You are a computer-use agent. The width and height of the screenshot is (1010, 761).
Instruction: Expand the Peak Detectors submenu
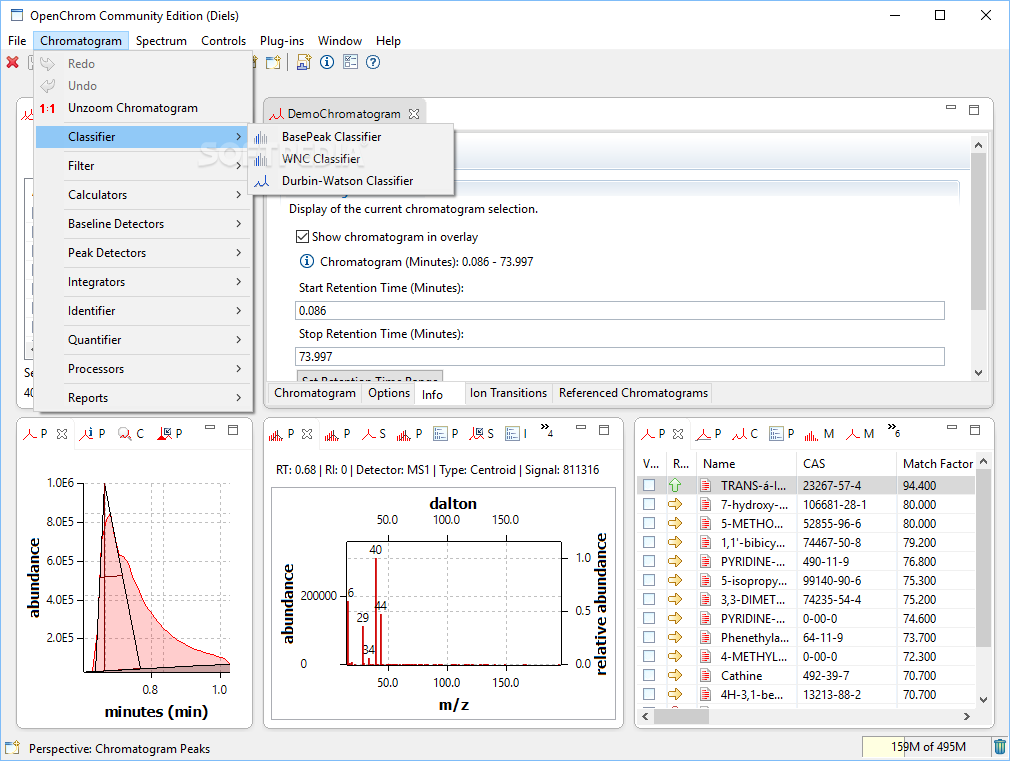click(x=143, y=253)
